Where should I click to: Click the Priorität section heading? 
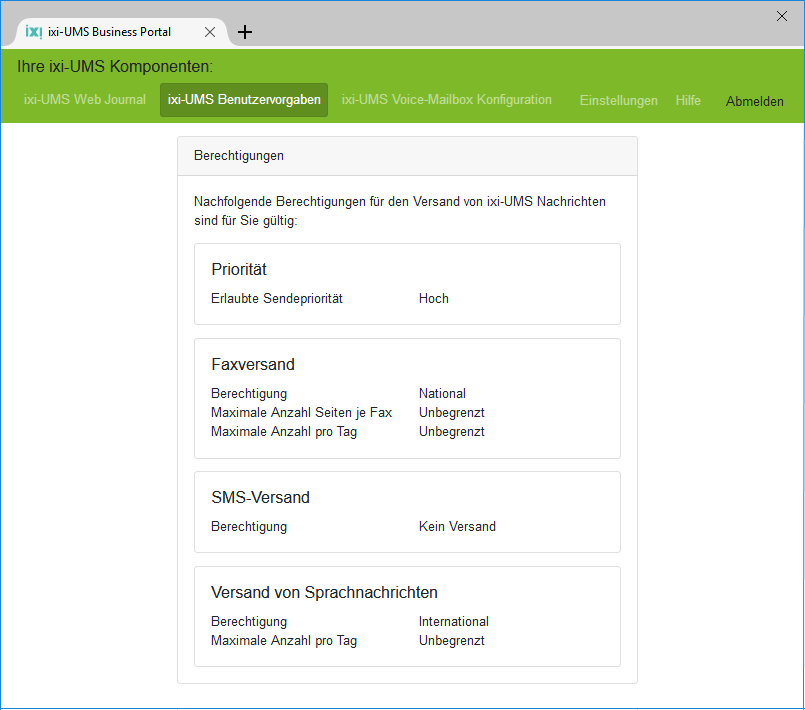point(239,270)
